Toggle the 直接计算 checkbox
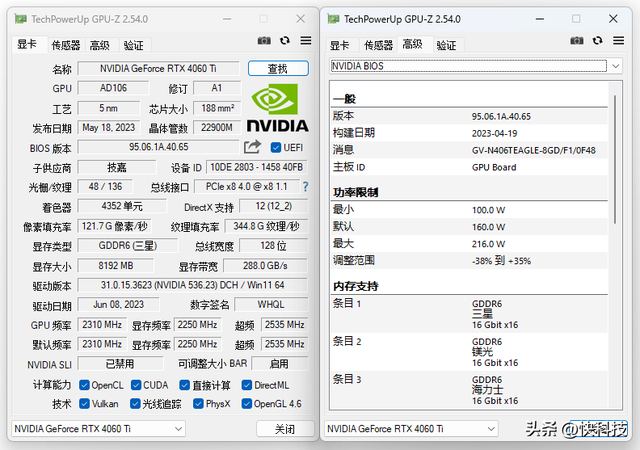Image resolution: width=640 pixels, height=450 pixels. pos(184,385)
